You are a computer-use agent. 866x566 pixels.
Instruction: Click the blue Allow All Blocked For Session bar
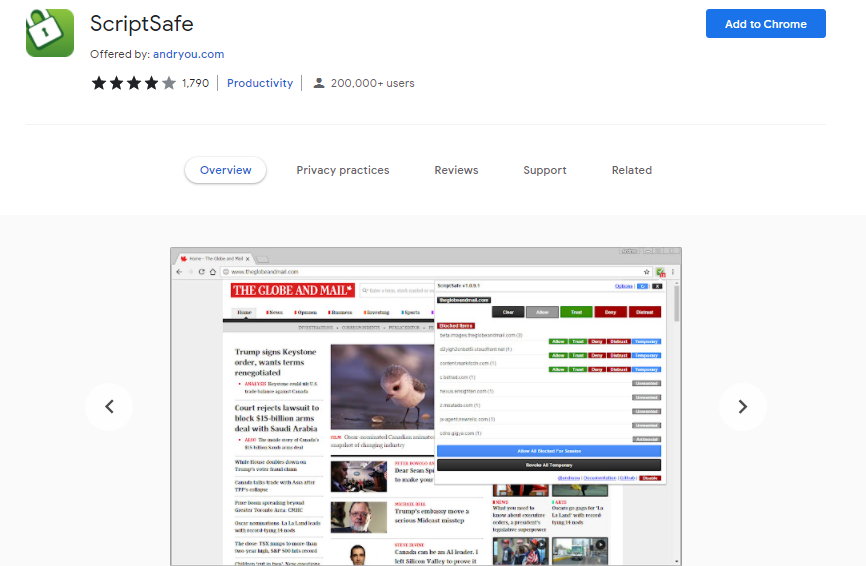[x=549, y=452]
